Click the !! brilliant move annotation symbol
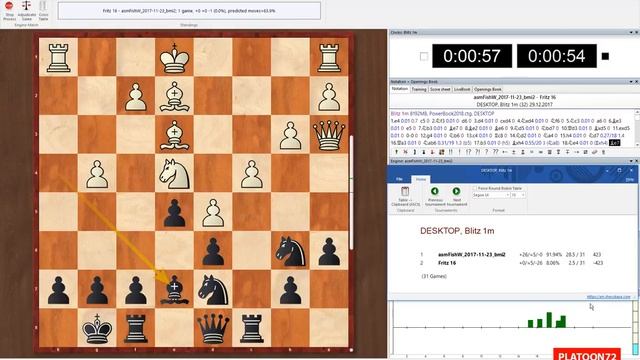The height and width of the screenshot is (360, 640). [451, 152]
